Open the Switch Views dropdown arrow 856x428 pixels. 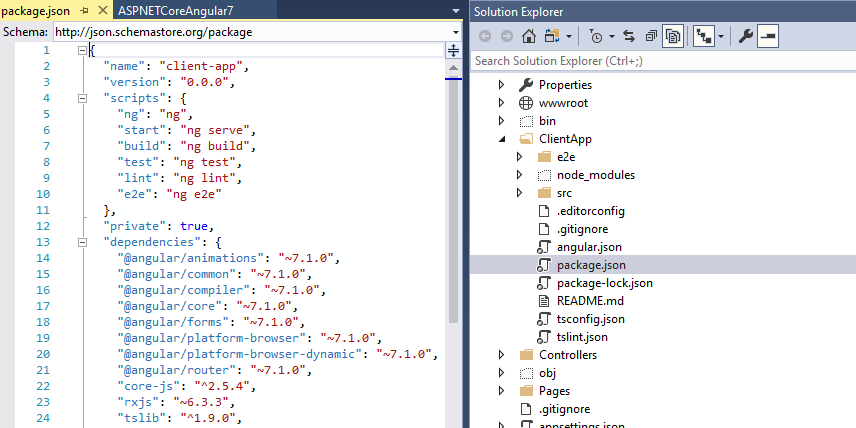[569, 37]
